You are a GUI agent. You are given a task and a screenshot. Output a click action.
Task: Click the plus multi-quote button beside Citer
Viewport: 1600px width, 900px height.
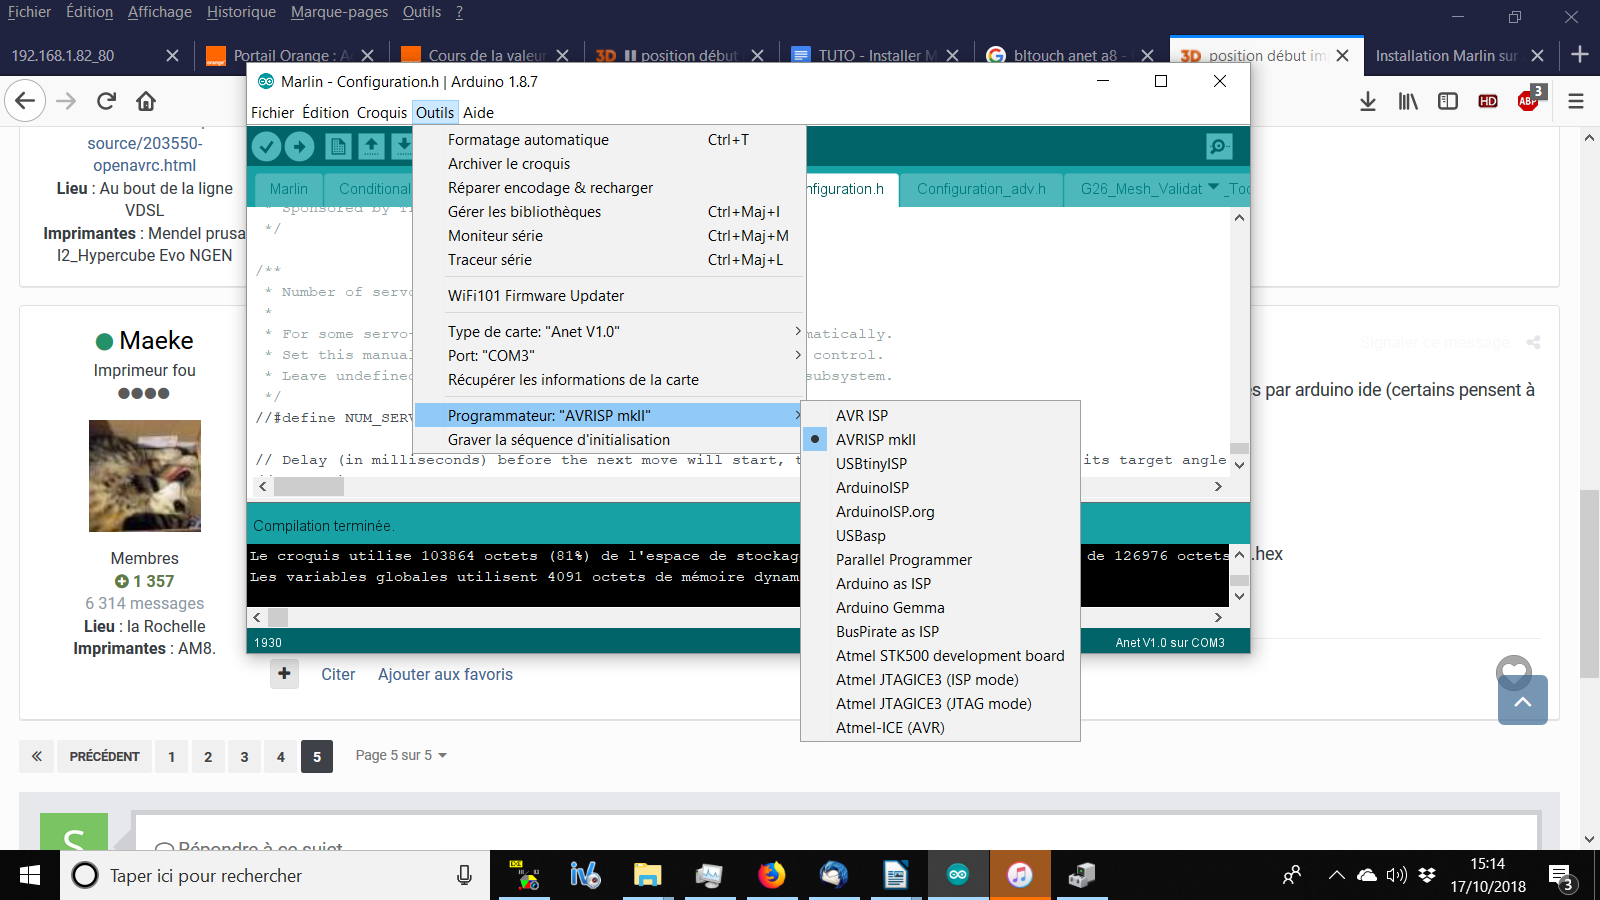[x=284, y=674]
